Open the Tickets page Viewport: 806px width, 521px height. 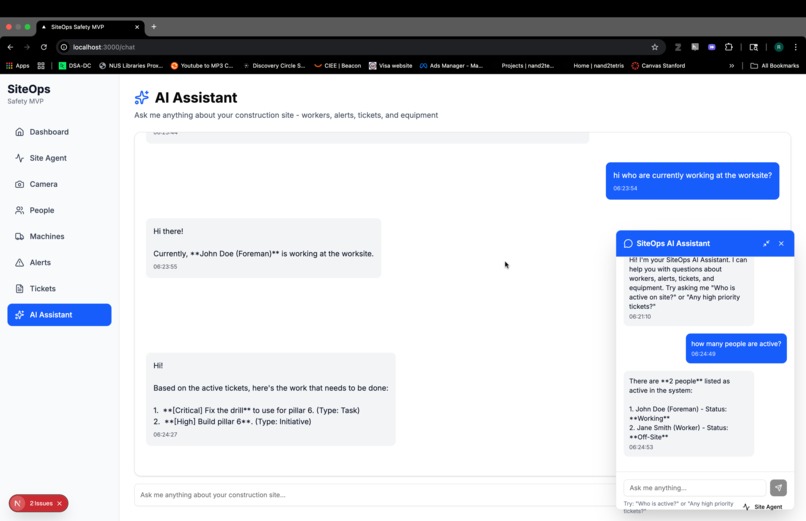pos(59,289)
